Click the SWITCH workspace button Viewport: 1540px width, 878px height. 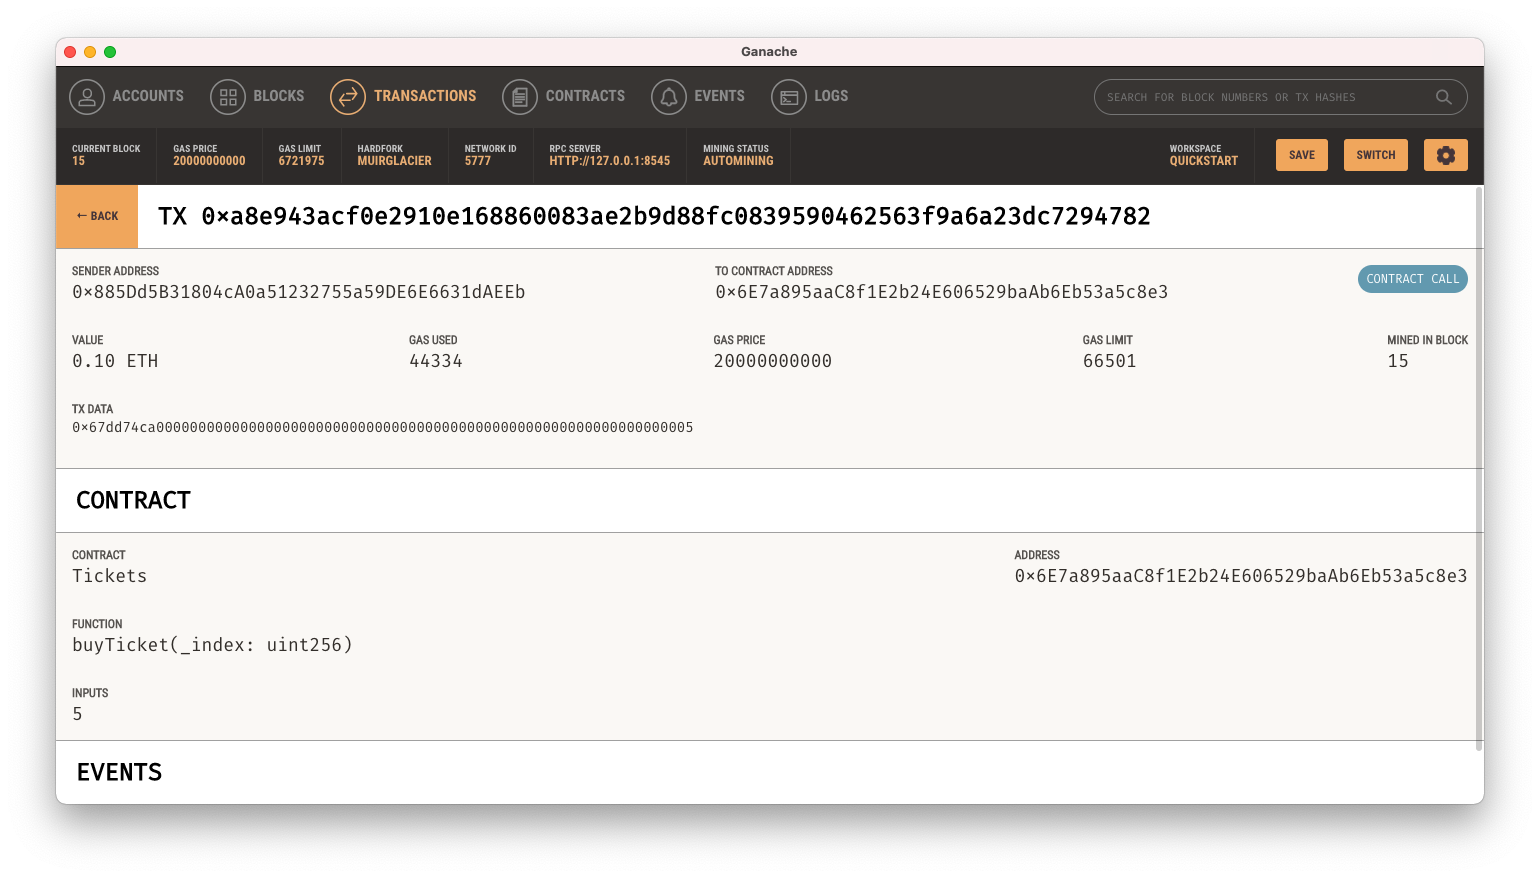click(x=1376, y=155)
